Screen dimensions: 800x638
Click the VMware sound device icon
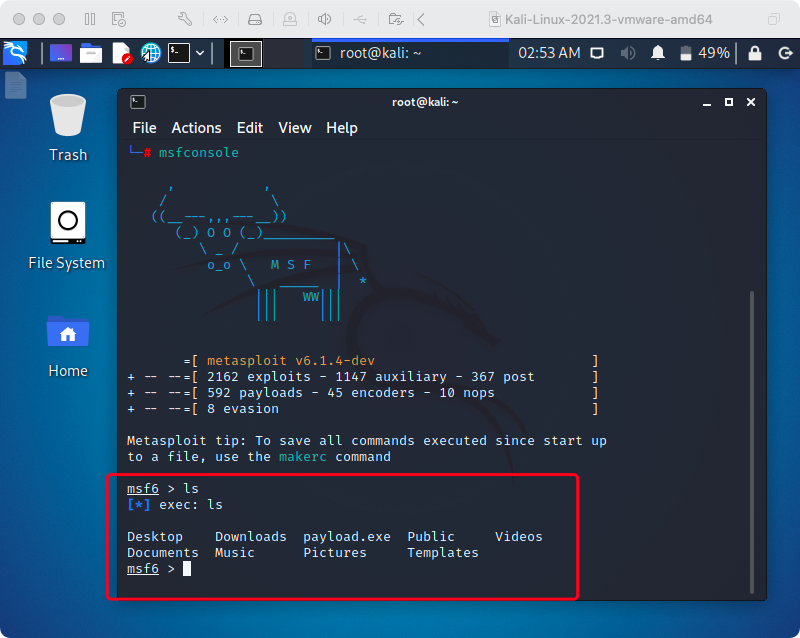324,19
